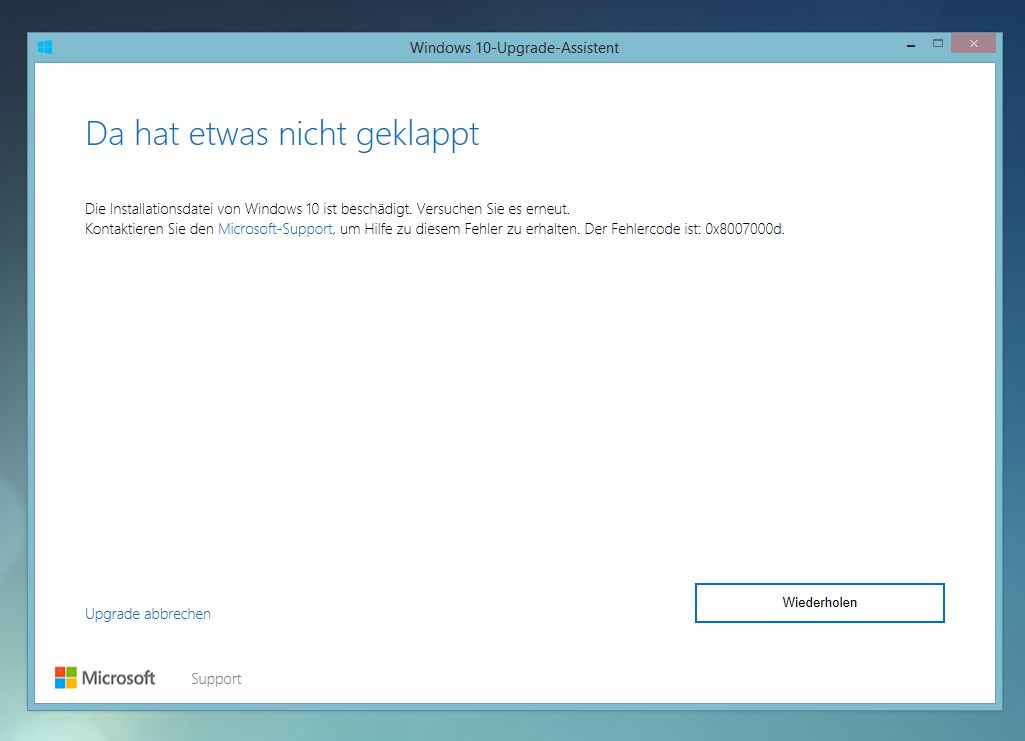This screenshot has width=1025, height=741.
Task: Maximize the Upgrade-Assistent window
Action: point(937,44)
